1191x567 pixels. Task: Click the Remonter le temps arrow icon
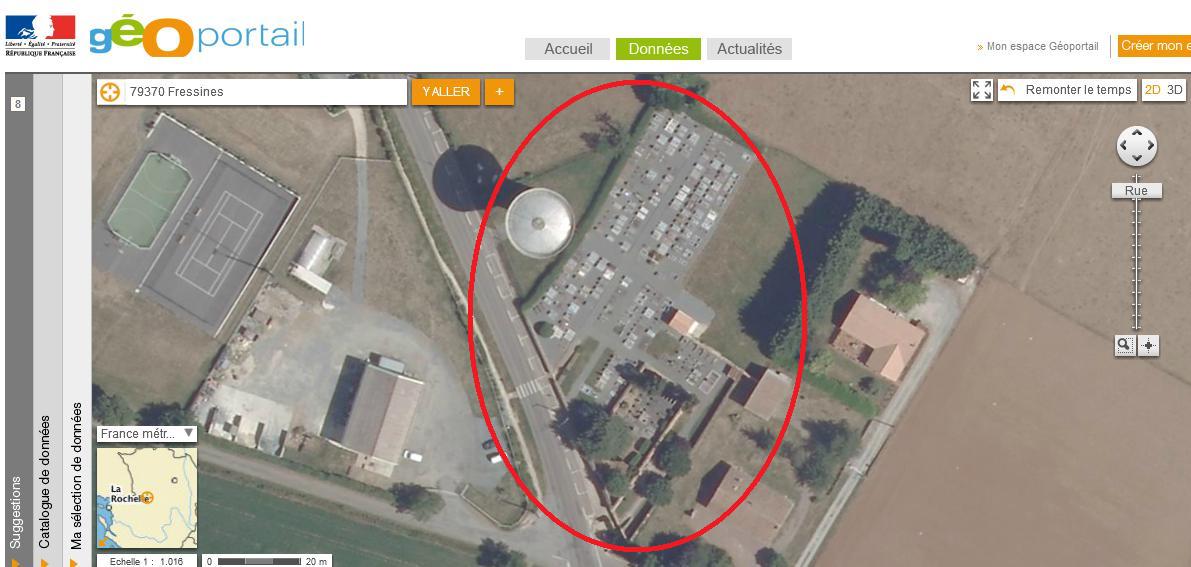1008,90
